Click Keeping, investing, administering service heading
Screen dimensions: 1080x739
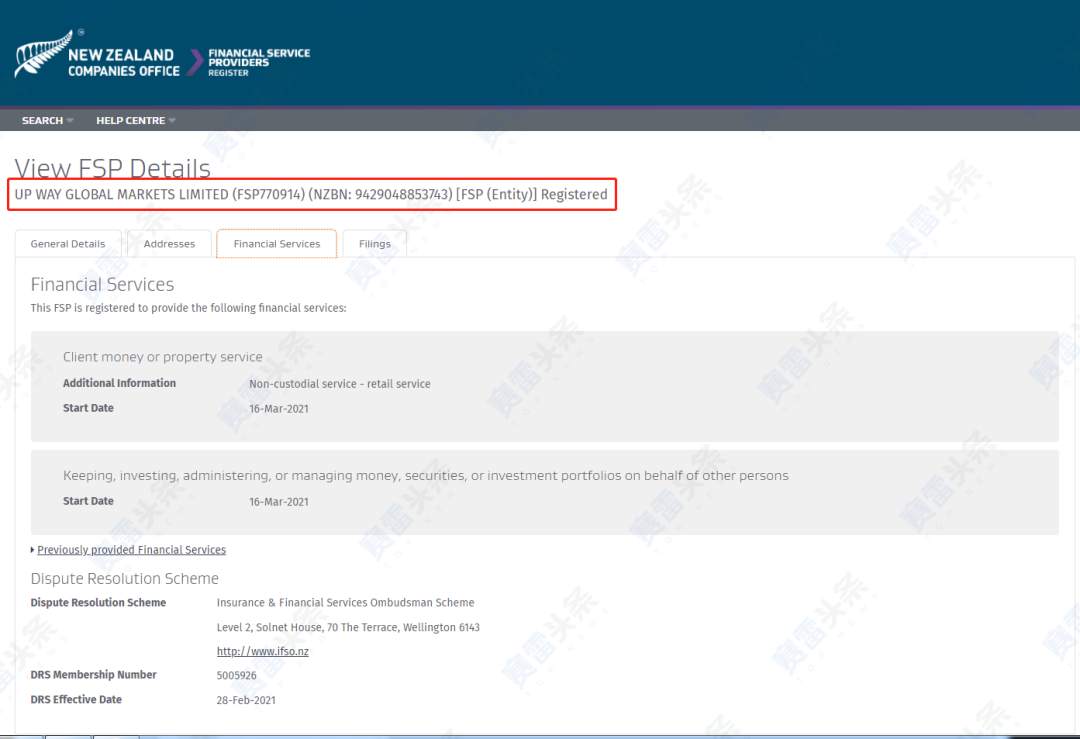click(x=426, y=476)
